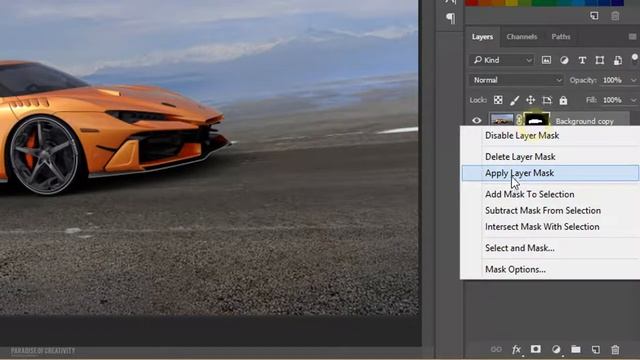This screenshot has width=640, height=360.
Task: Open the Kind filter dropdown
Action: (502, 60)
